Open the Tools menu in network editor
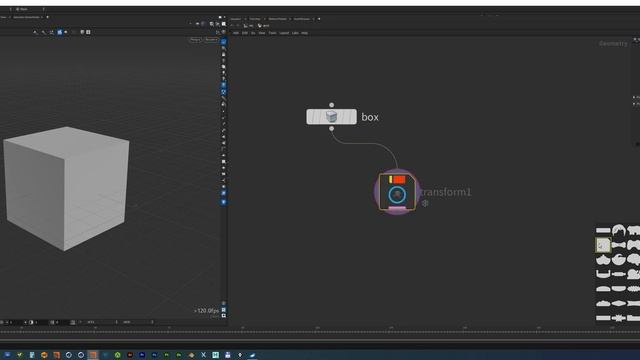Viewport: 640px width, 360px height. coord(272,33)
